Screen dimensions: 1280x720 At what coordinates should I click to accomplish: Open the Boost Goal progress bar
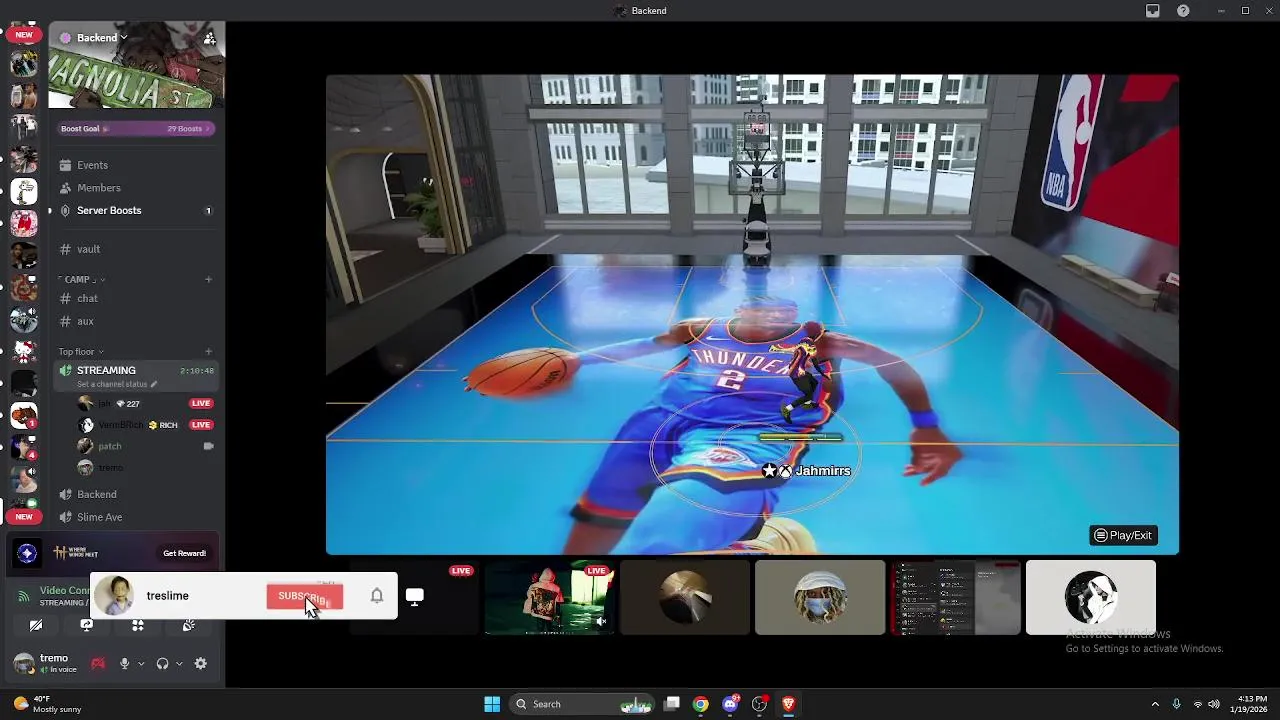coord(136,129)
